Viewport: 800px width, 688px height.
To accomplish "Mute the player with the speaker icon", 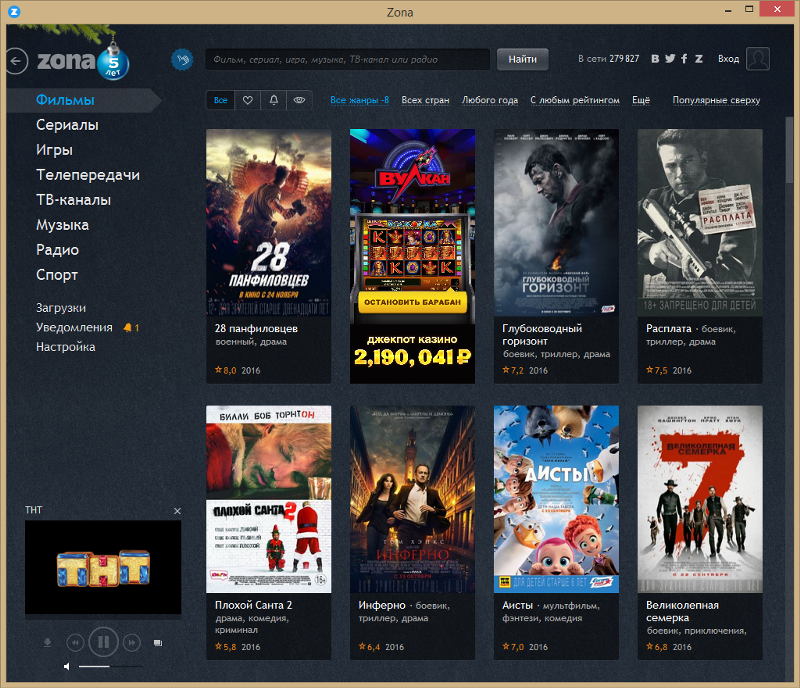I will click(x=66, y=667).
